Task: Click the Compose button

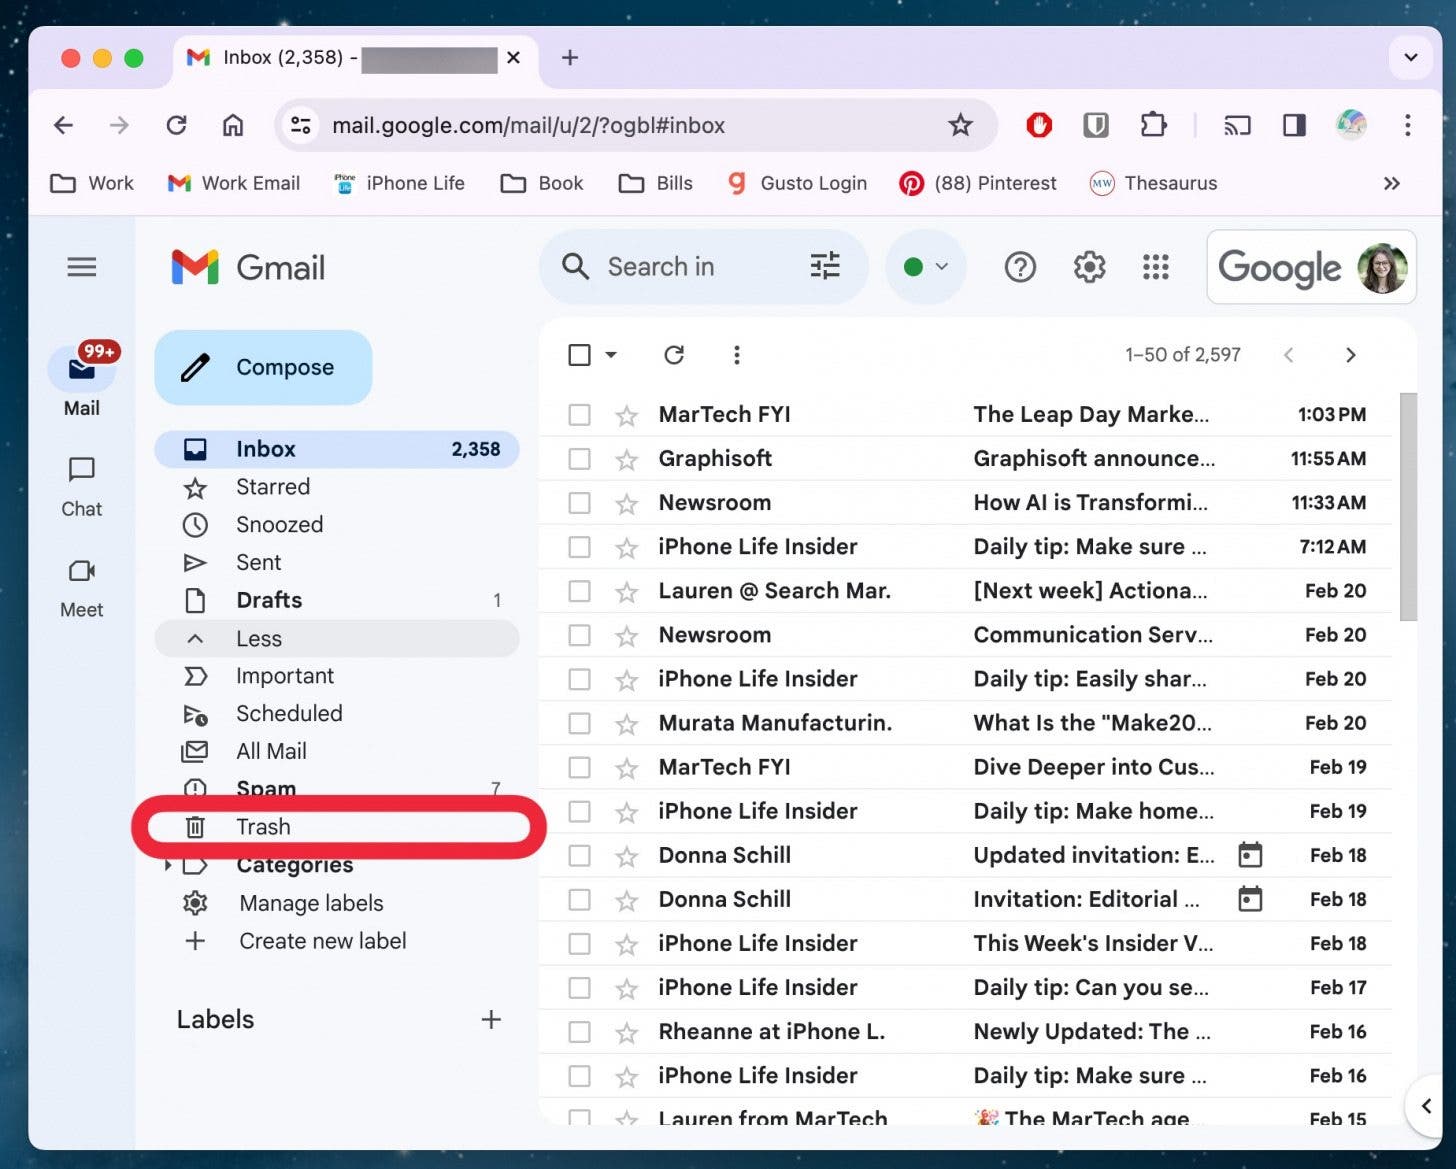Action: 263,367
